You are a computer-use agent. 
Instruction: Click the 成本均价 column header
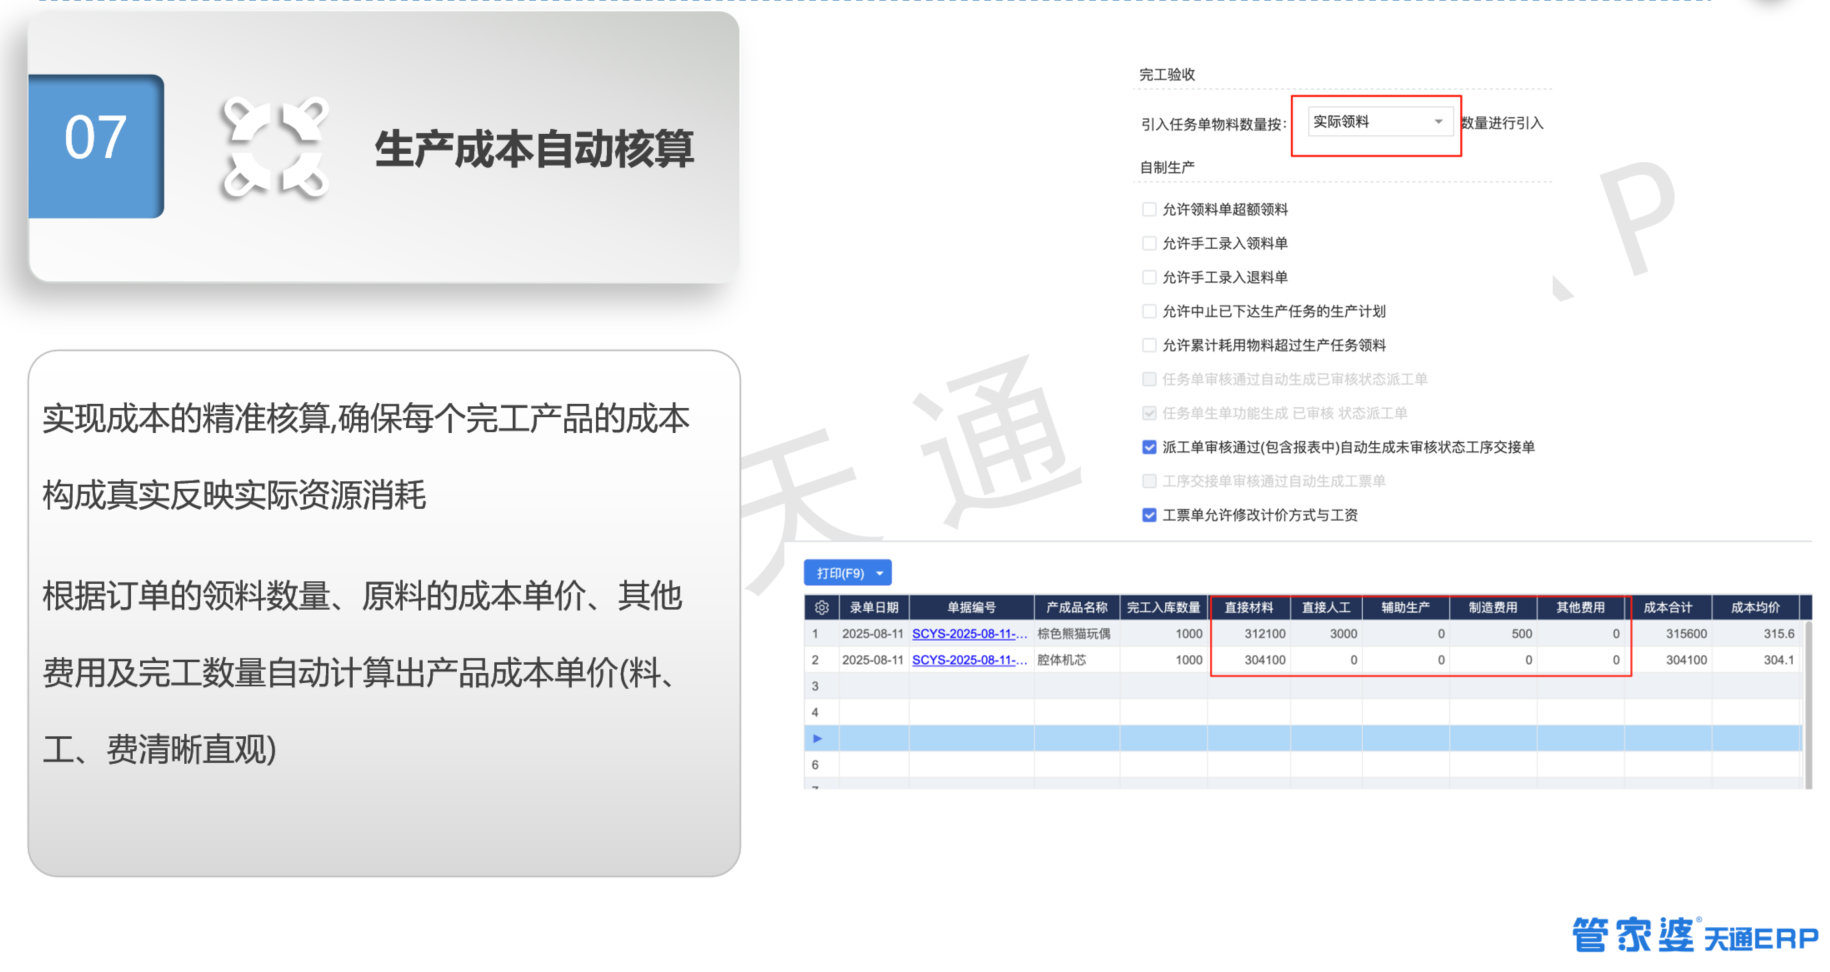1755,607
